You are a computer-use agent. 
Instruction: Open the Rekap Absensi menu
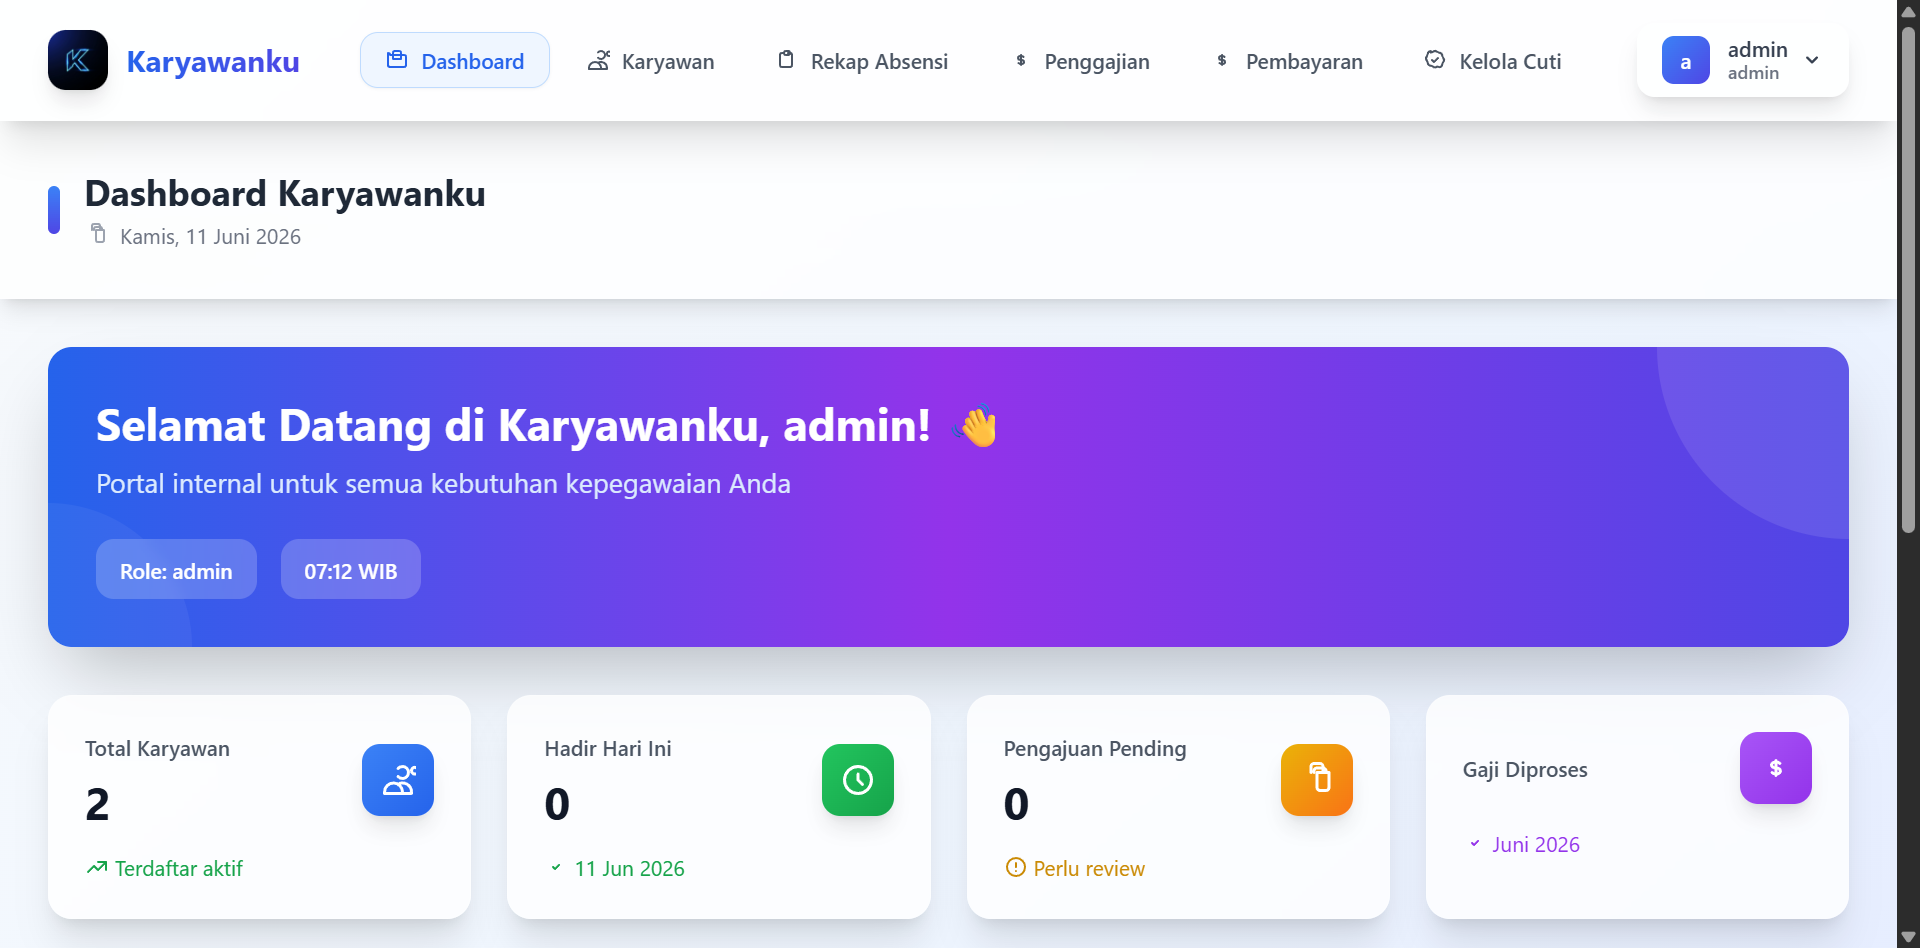click(x=862, y=61)
